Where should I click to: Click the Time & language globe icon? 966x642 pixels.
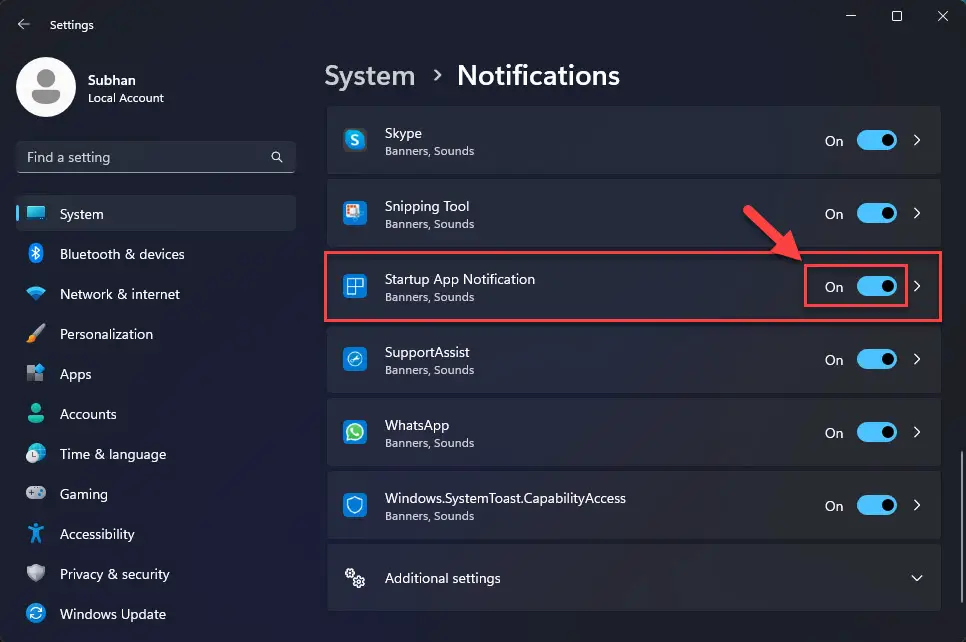point(36,453)
